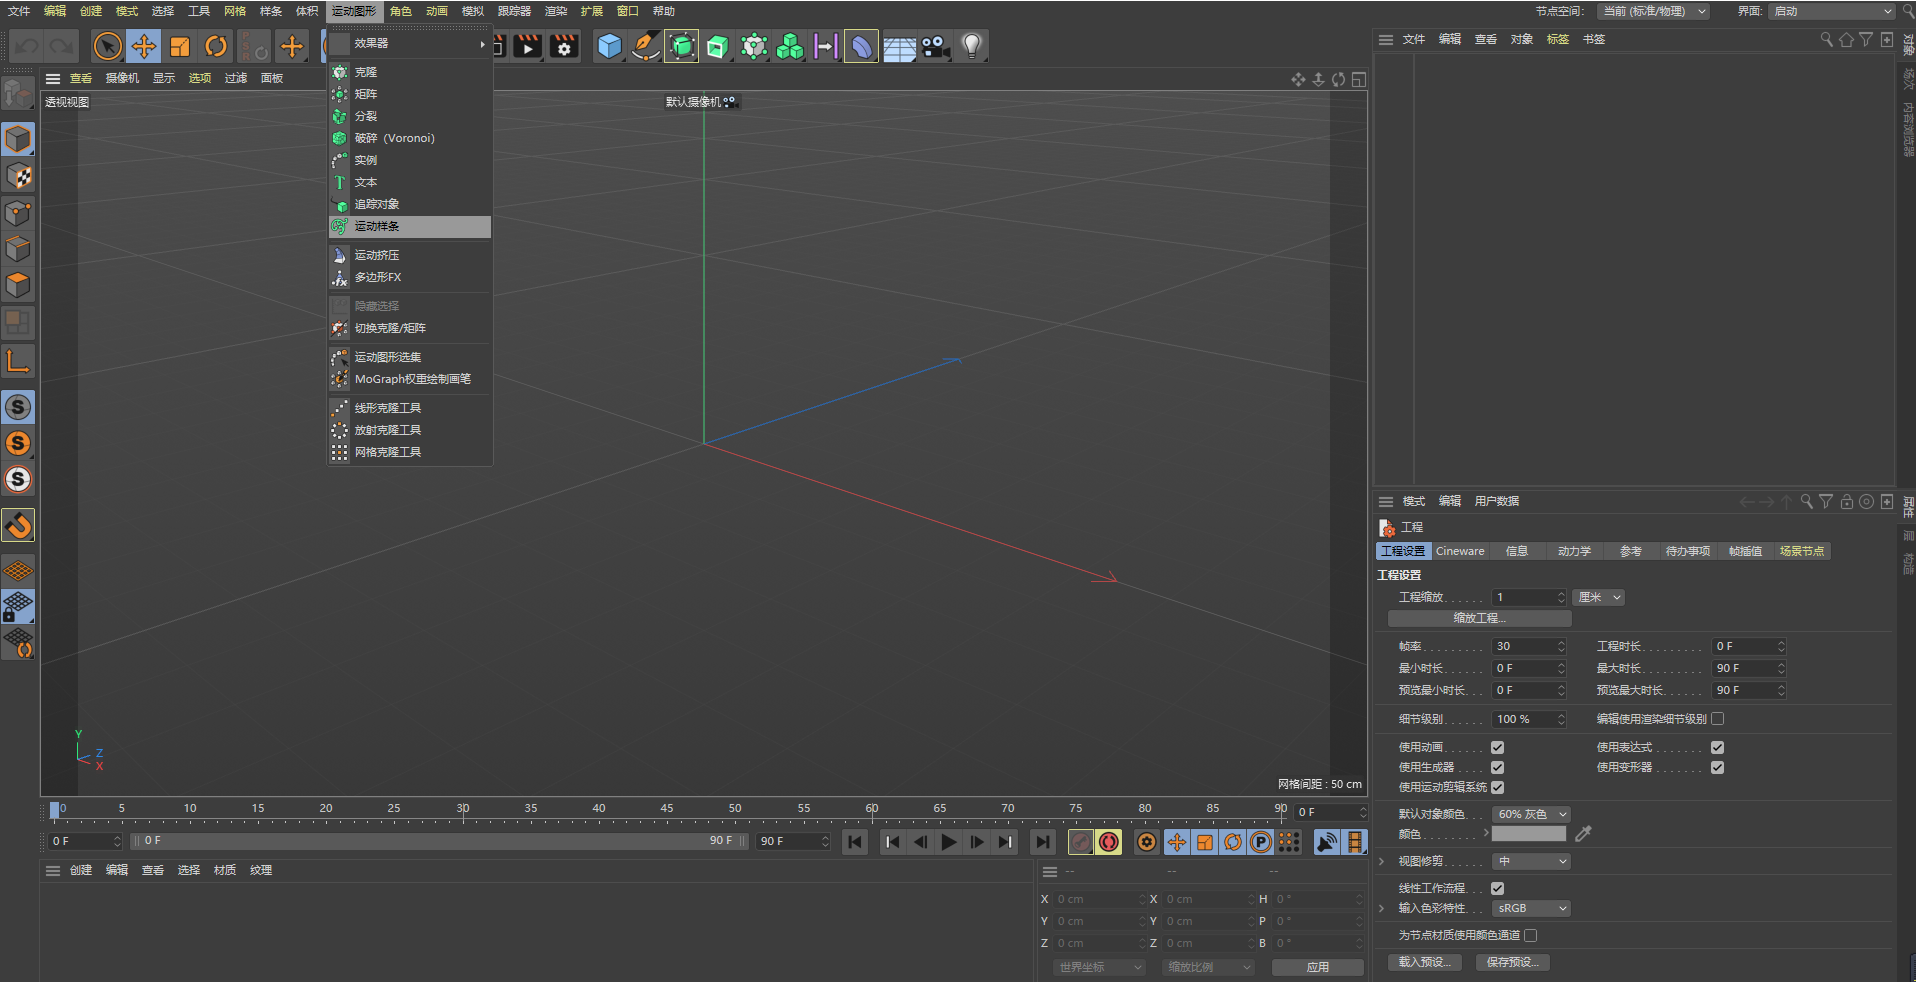Click the parameter P keyframe icon

point(1261,842)
